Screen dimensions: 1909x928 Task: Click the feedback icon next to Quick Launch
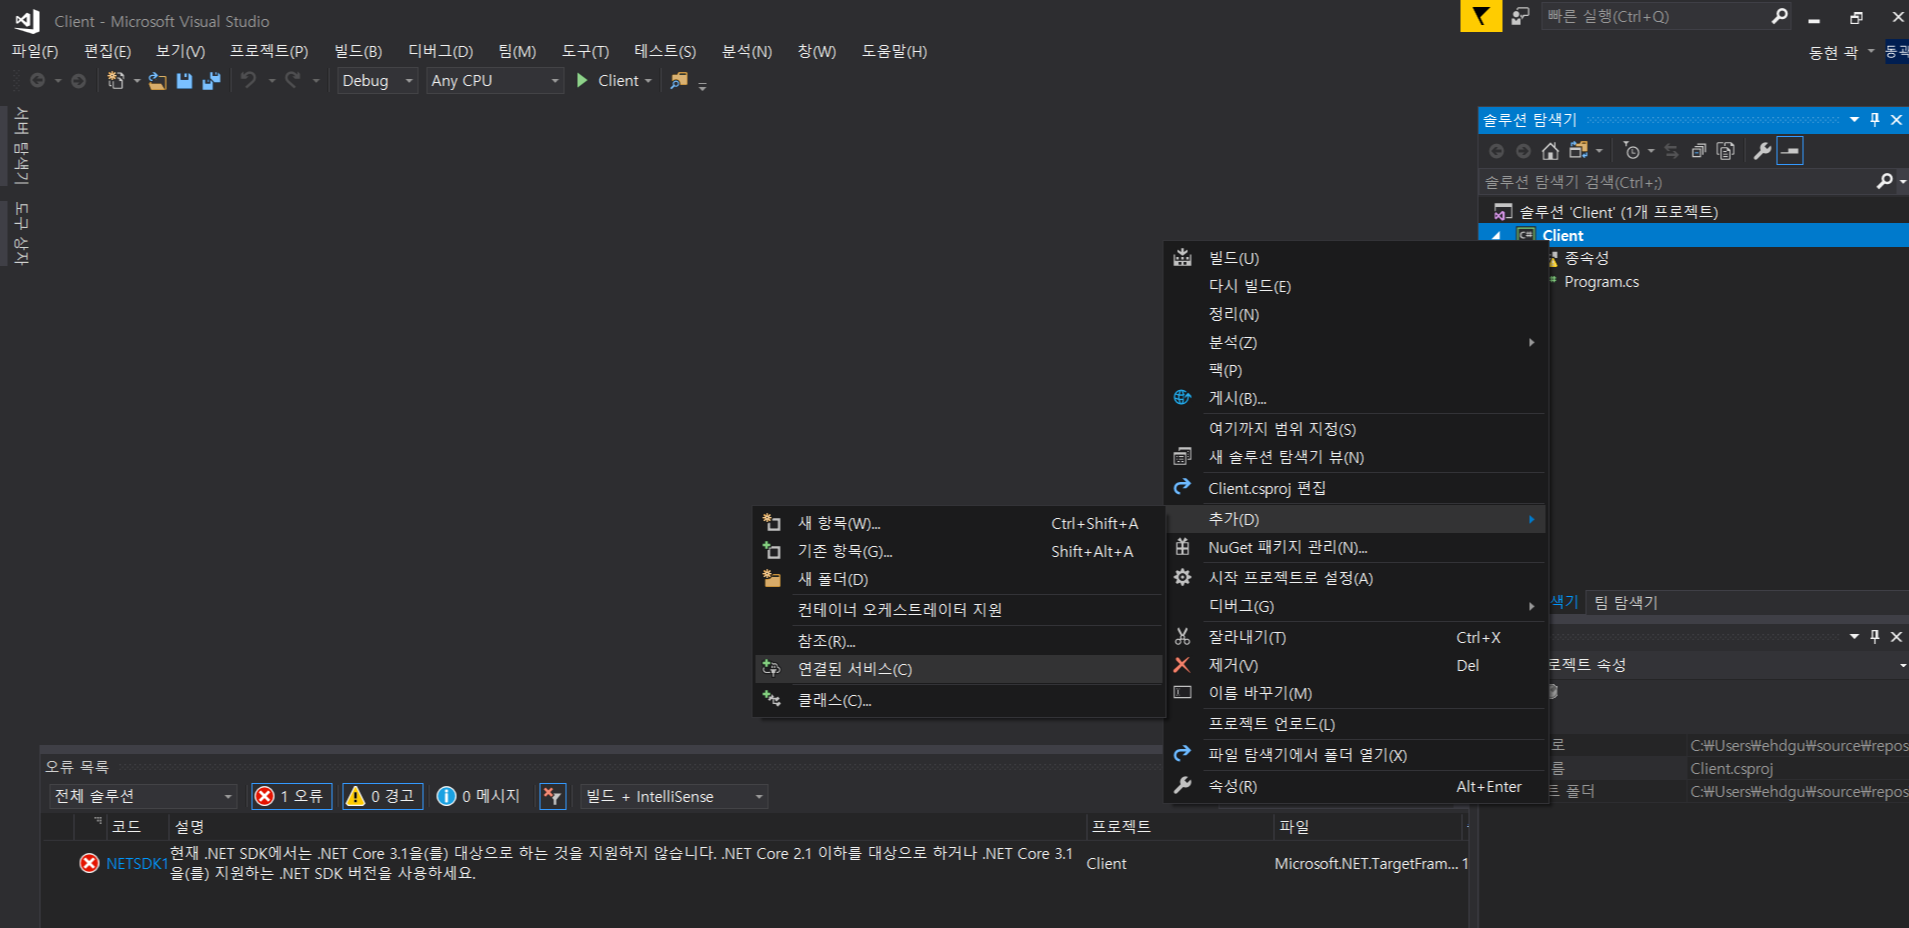click(1520, 16)
